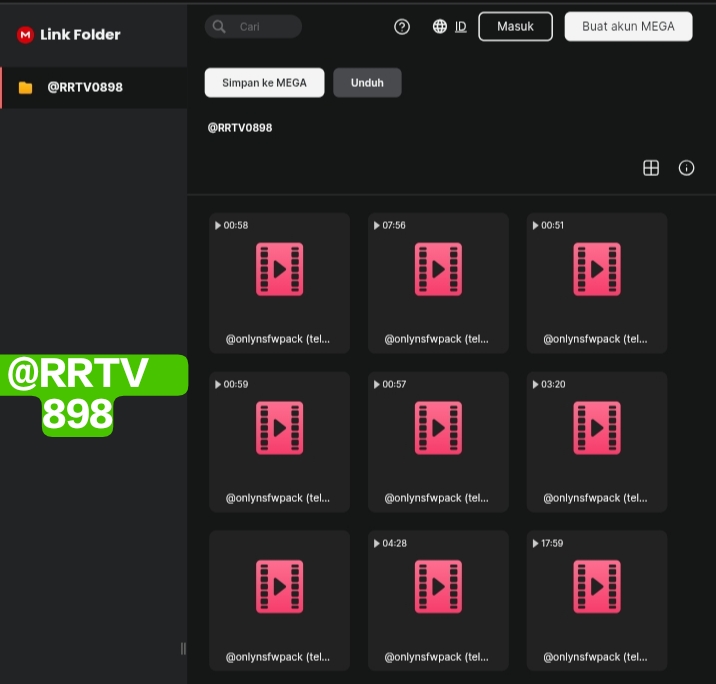
Task: Open the info panel icon
Action: 686,168
